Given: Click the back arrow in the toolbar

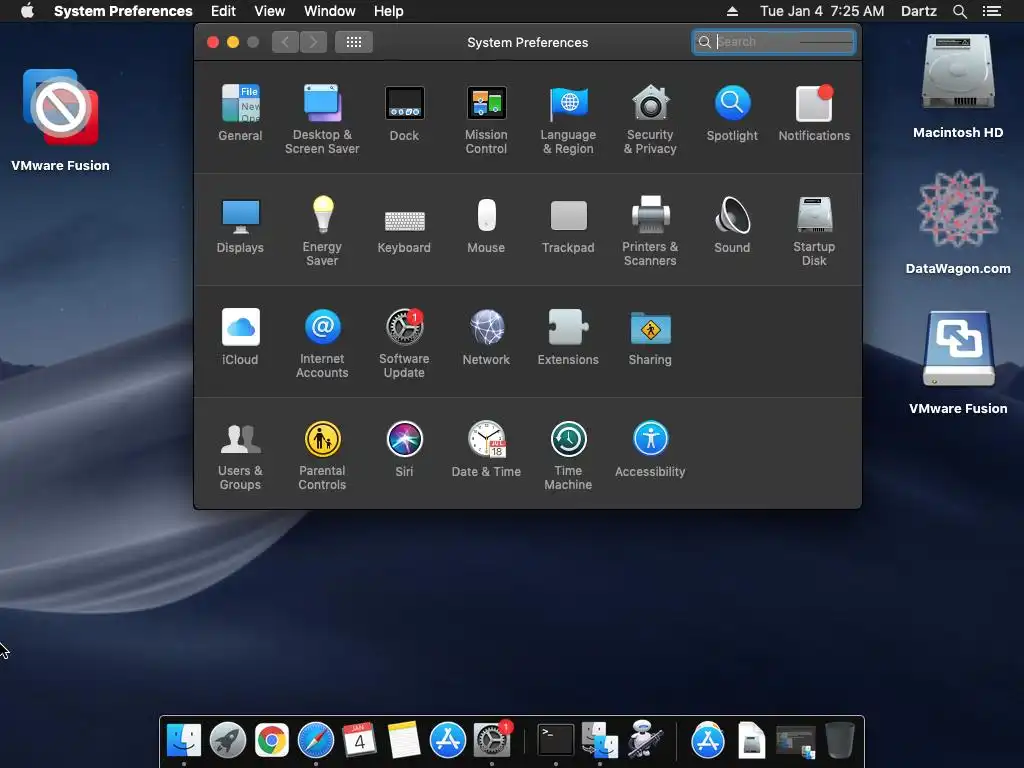Looking at the screenshot, I should [285, 42].
